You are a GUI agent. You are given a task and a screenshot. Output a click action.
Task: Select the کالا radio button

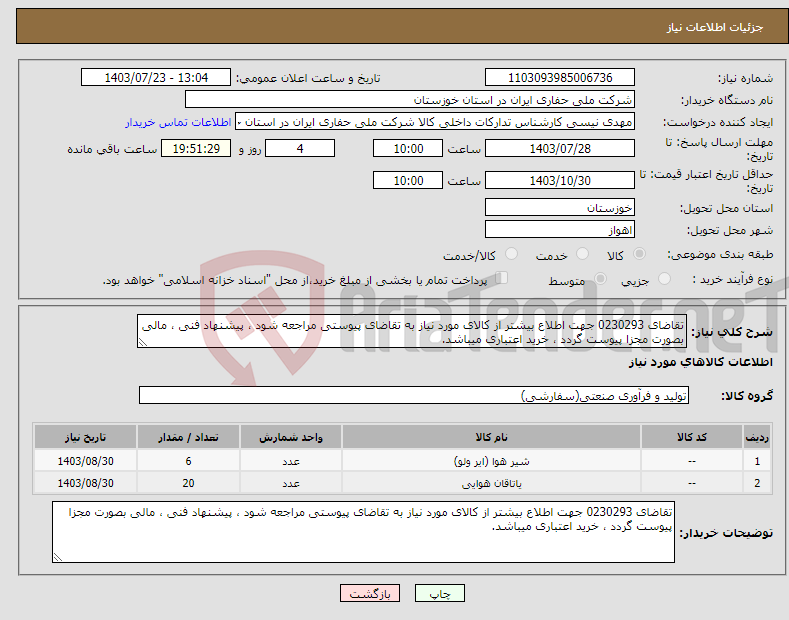tap(639, 254)
